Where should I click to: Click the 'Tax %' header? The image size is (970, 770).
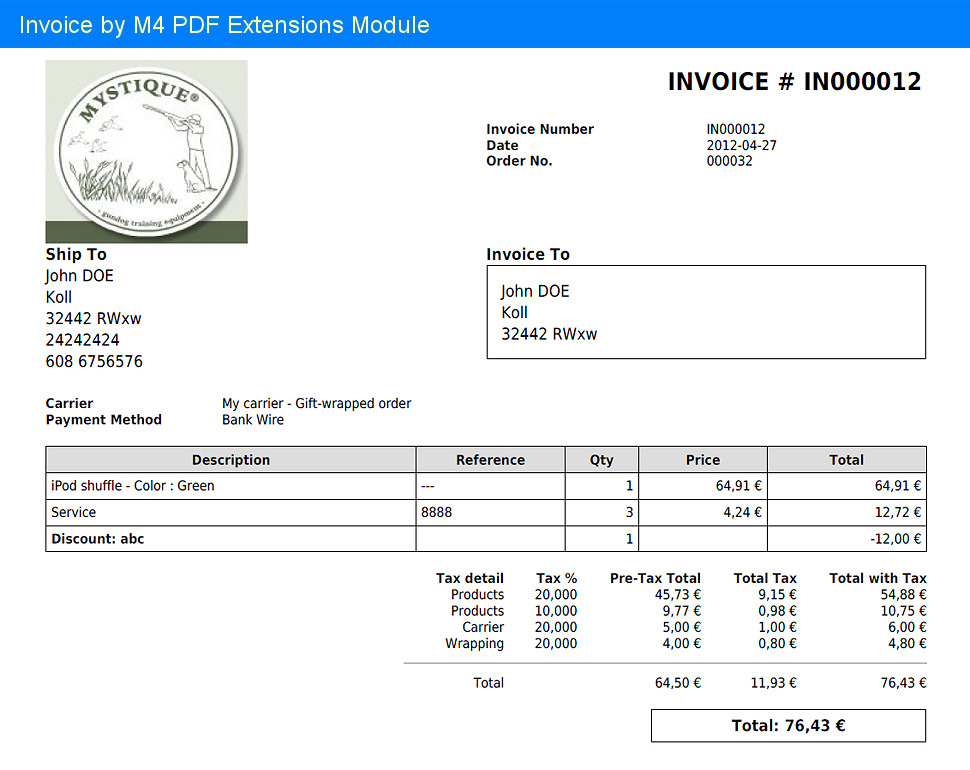[x=557, y=578]
